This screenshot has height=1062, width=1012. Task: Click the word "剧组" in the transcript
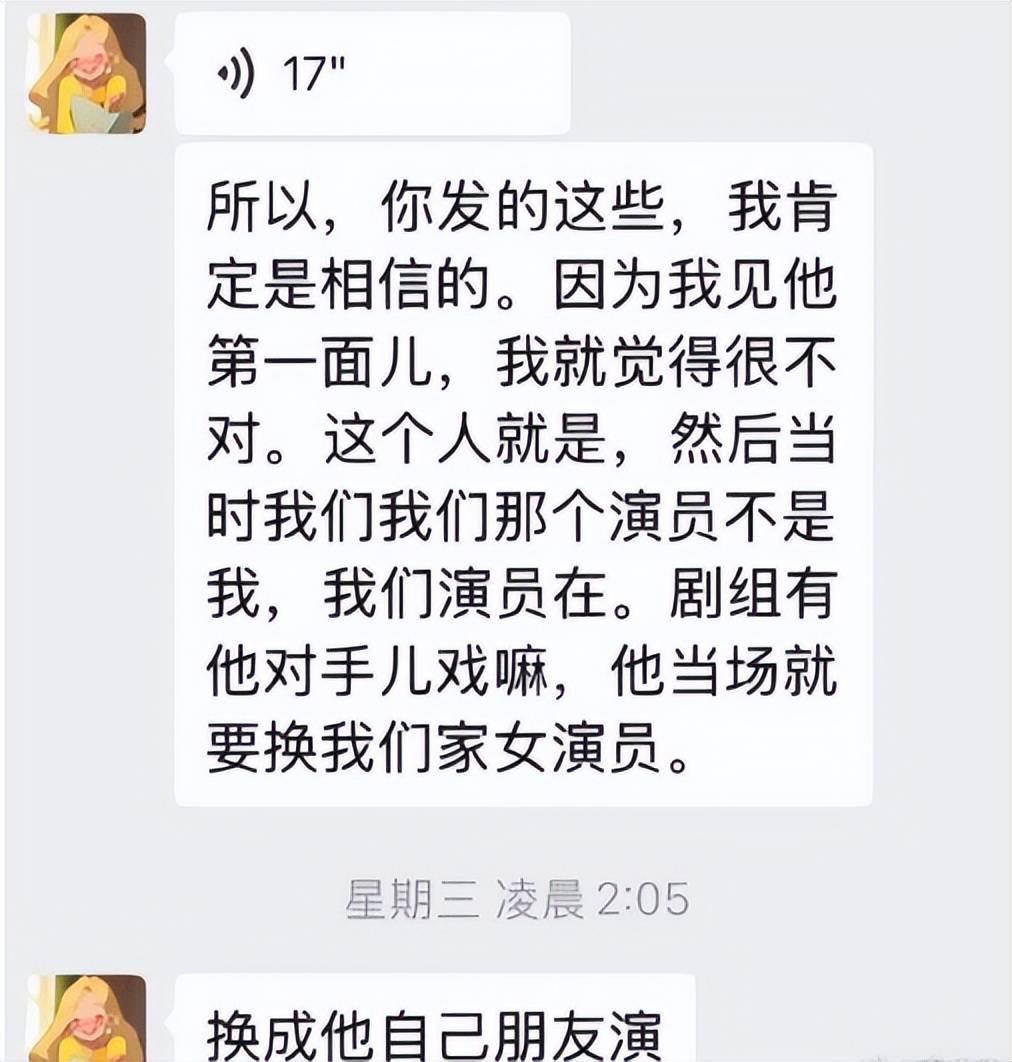click(723, 595)
